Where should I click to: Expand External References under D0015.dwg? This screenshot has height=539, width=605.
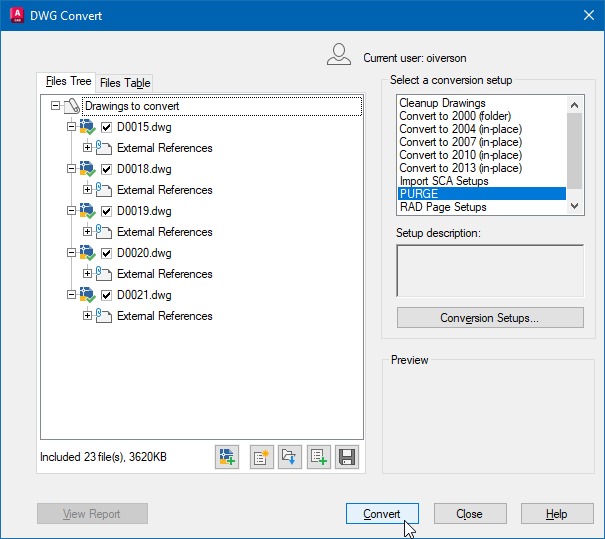88,148
